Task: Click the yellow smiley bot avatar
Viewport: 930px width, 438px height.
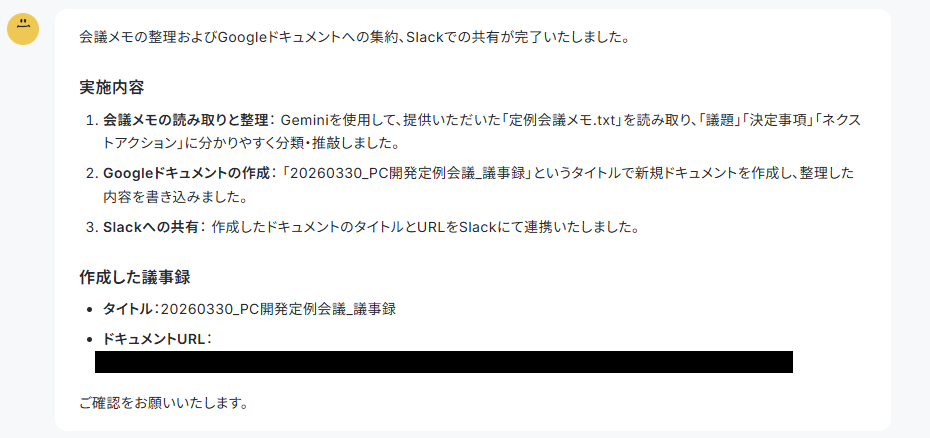Action: coord(23,30)
